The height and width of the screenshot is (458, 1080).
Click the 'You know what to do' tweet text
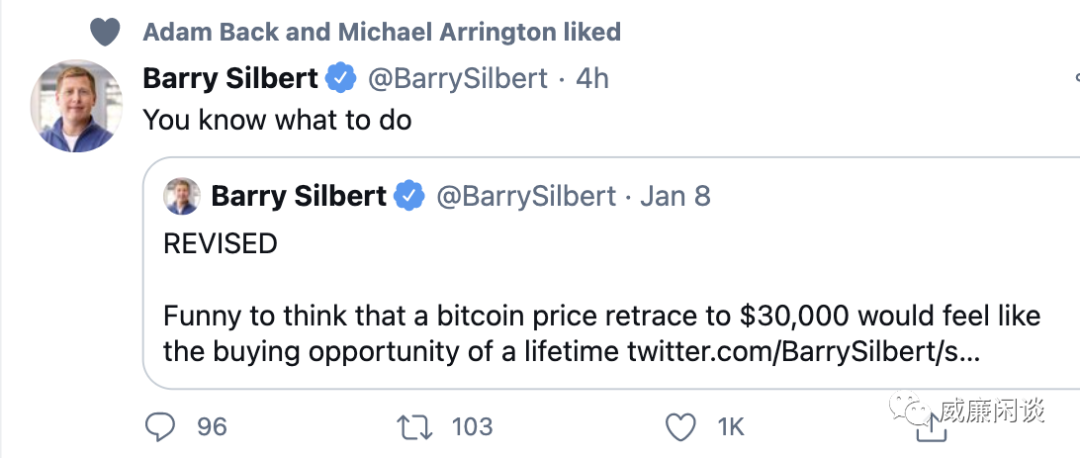[277, 121]
